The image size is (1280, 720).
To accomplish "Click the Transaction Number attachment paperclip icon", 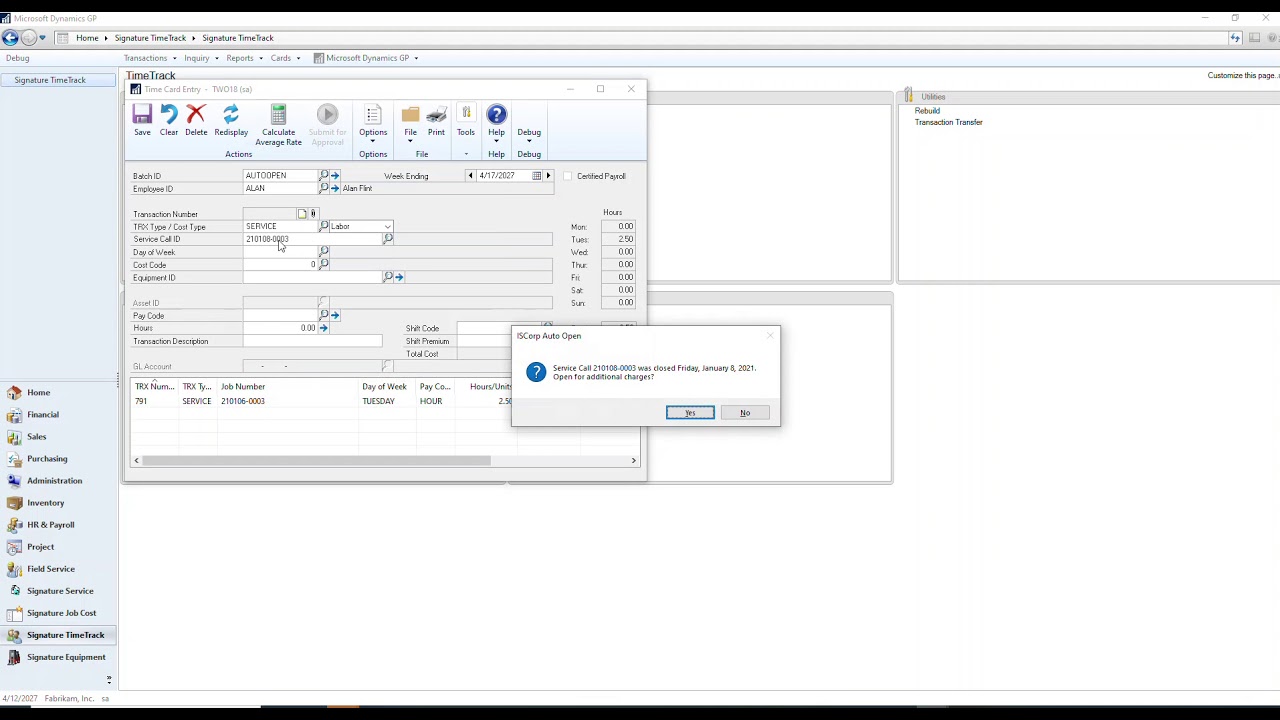I will tap(313, 214).
